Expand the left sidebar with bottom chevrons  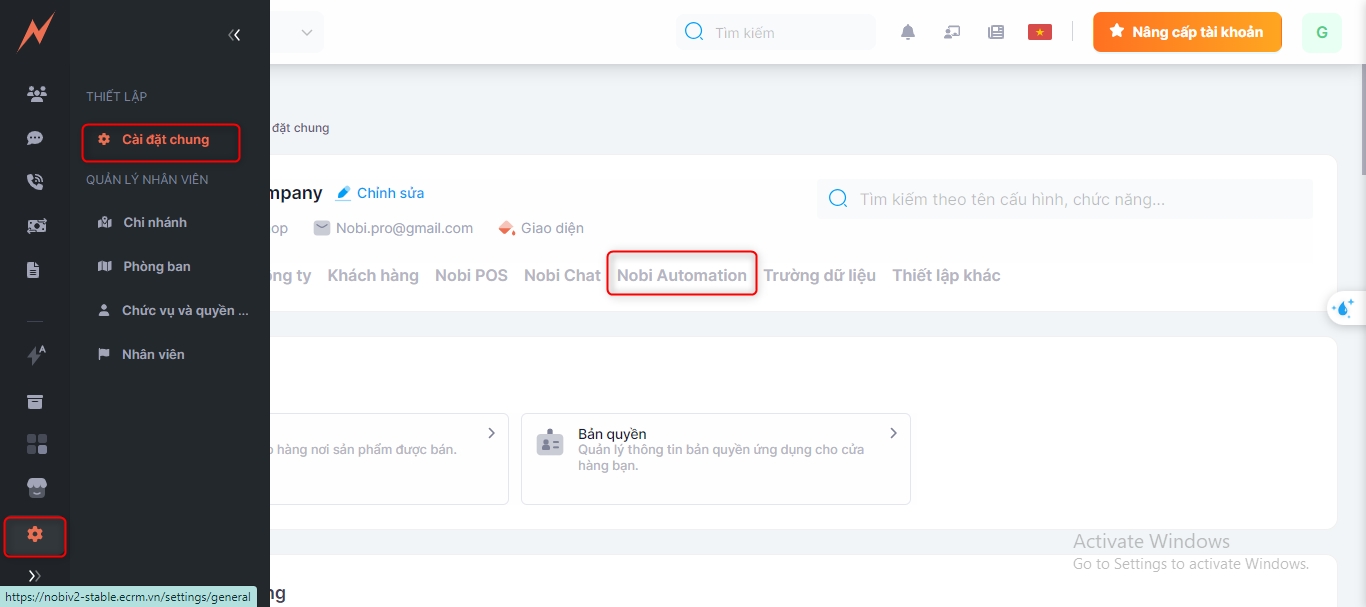pos(35,576)
